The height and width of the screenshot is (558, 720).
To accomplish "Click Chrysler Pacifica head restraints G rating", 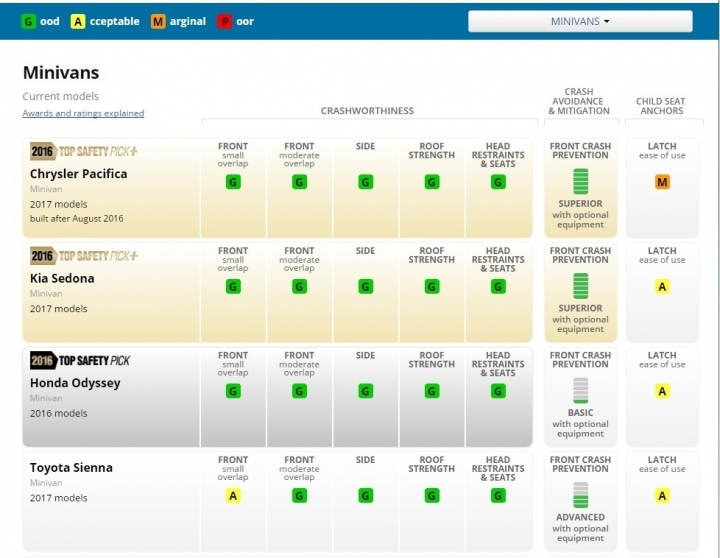I will coord(498,182).
